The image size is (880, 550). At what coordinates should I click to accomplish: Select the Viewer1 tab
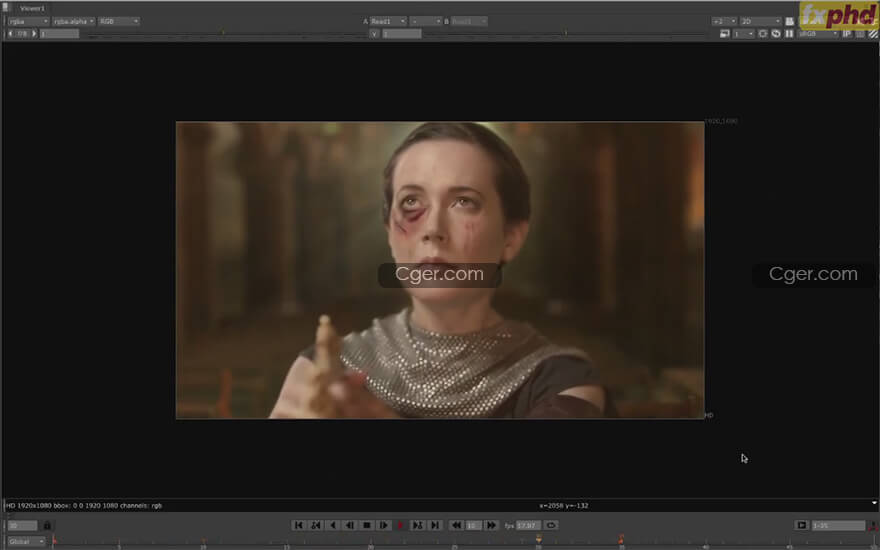pyautogui.click(x=32, y=8)
